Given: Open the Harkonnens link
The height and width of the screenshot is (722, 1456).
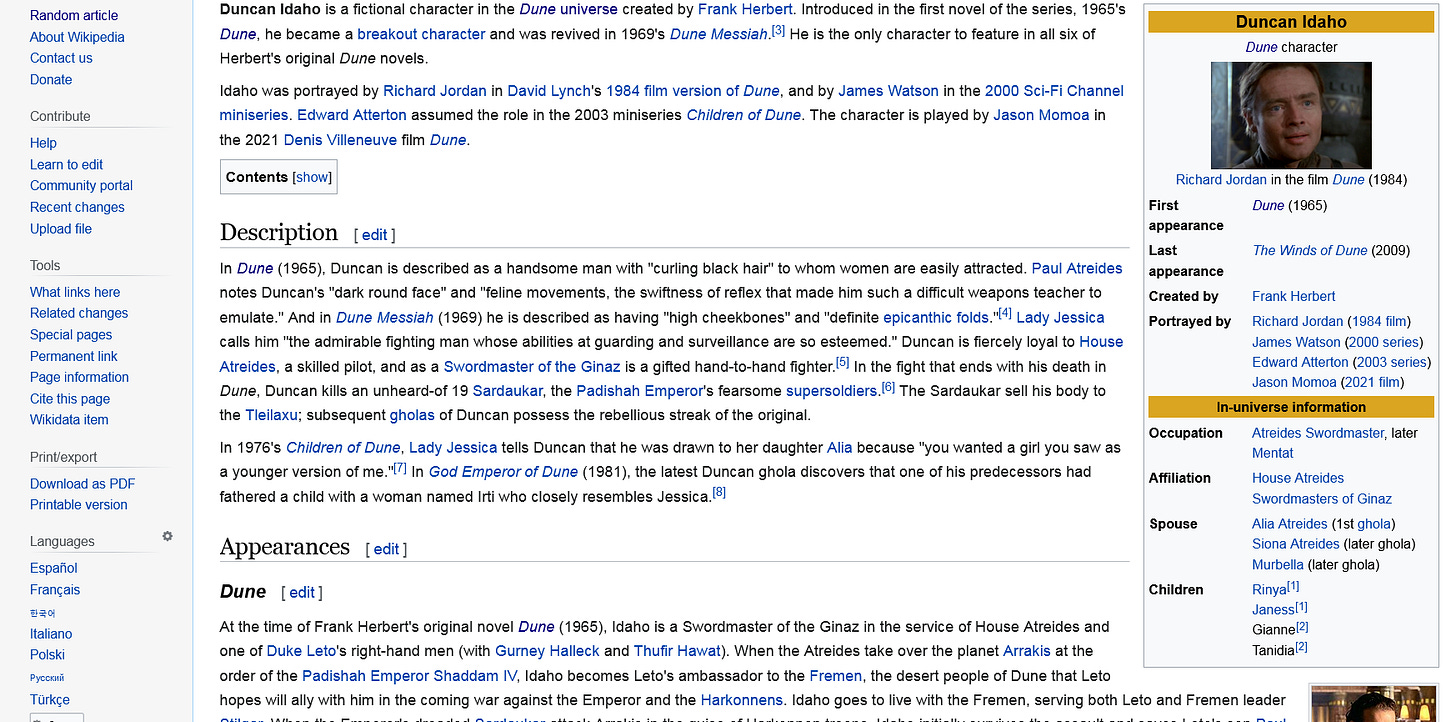Looking at the screenshot, I should tap(742, 700).
